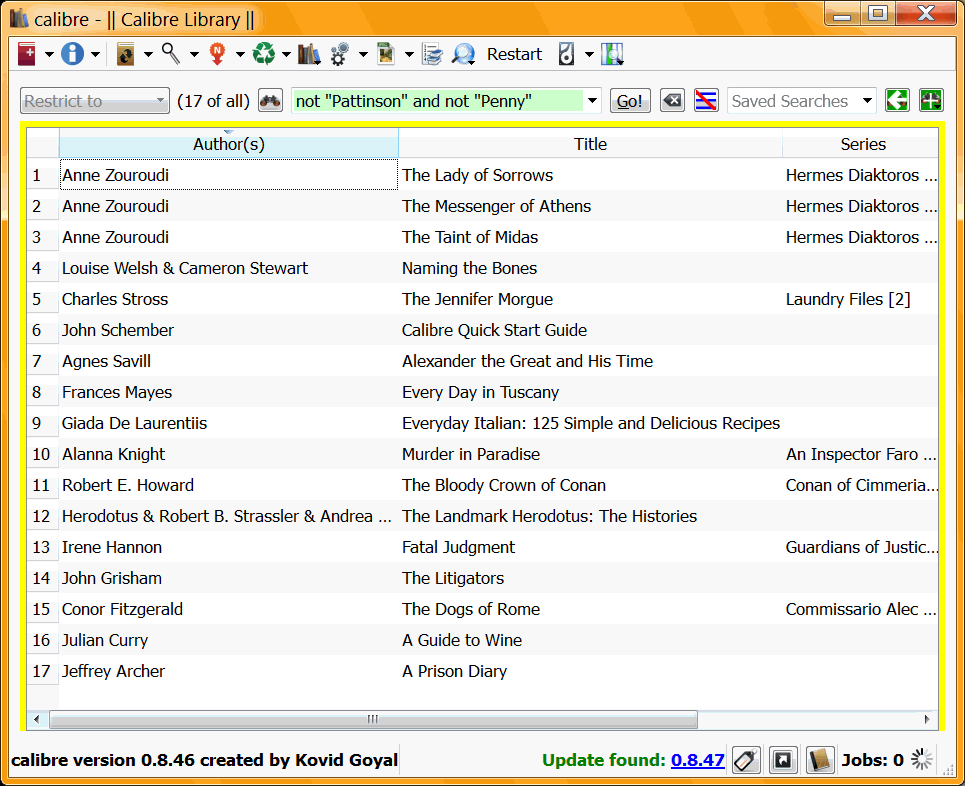Select The Bloody Crown of Conan title
The height and width of the screenshot is (786, 965).
pos(503,485)
